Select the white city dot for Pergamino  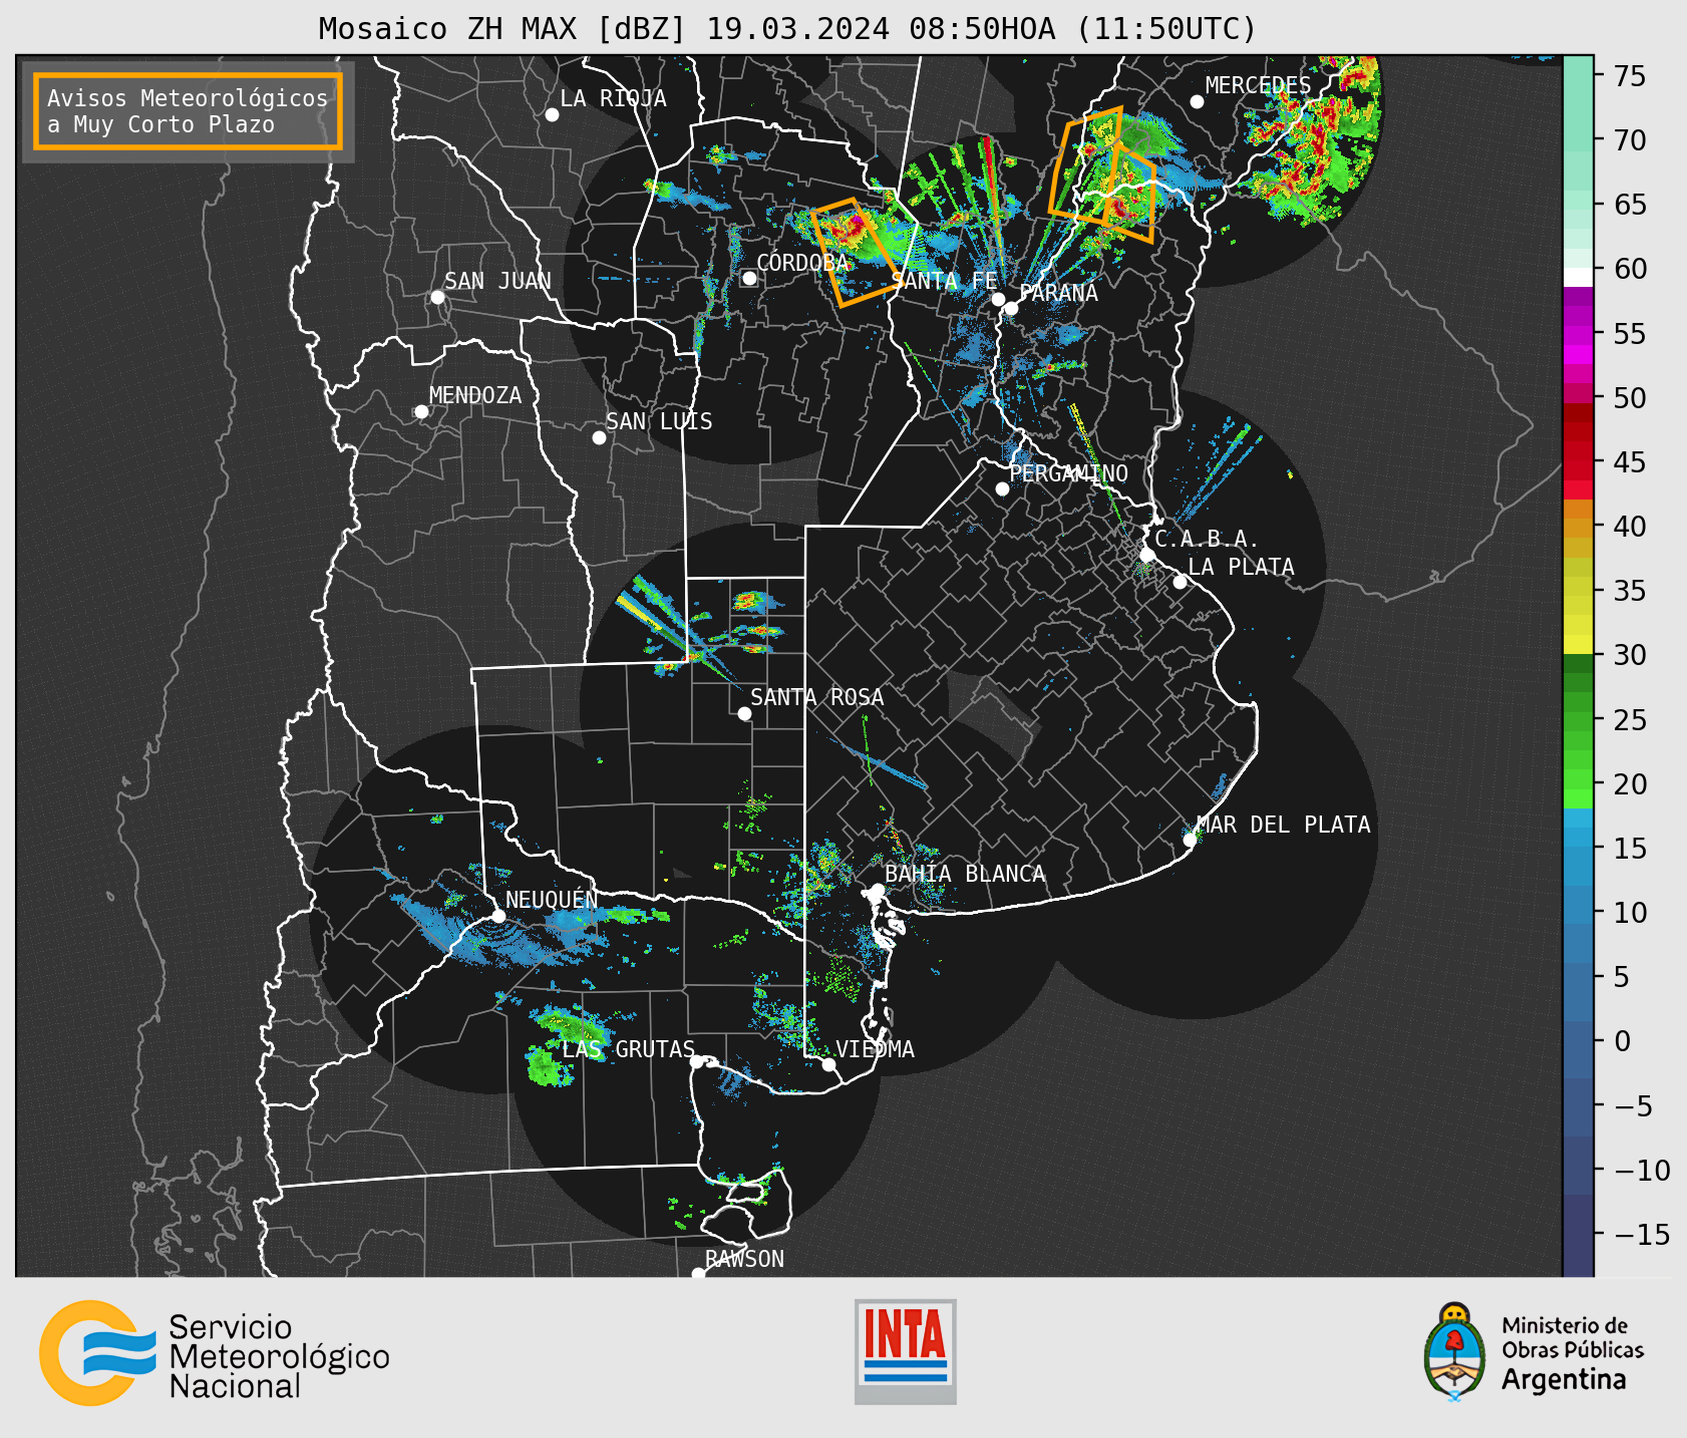[1002, 489]
